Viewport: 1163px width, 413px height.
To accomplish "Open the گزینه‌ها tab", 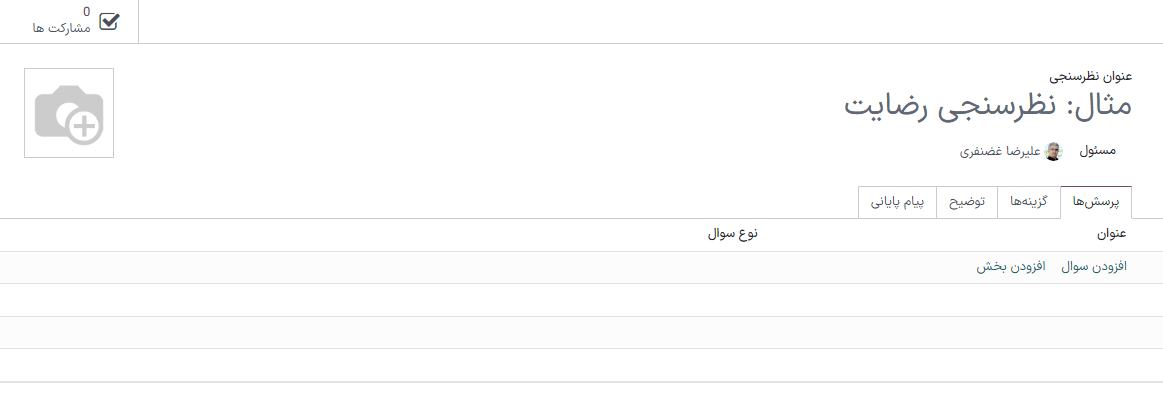I will 1029,202.
